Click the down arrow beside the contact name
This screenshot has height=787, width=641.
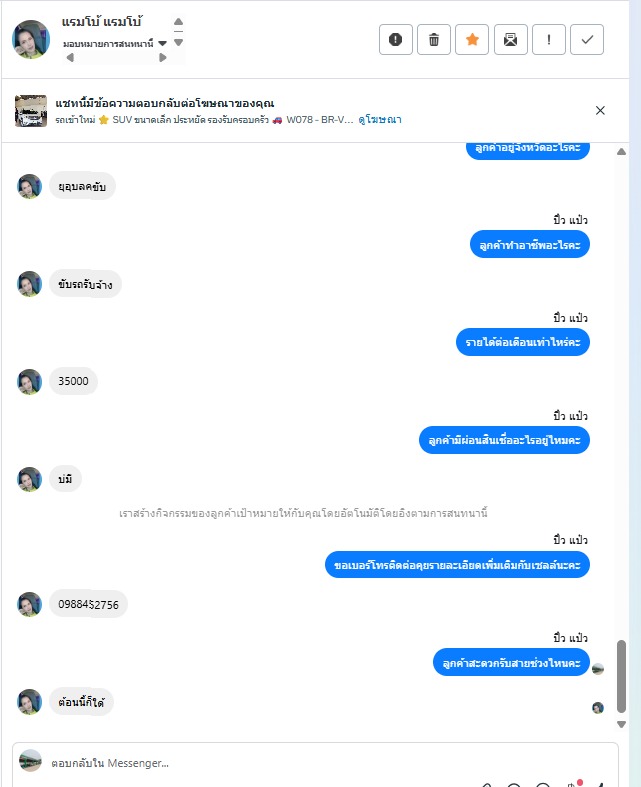click(x=178, y=43)
